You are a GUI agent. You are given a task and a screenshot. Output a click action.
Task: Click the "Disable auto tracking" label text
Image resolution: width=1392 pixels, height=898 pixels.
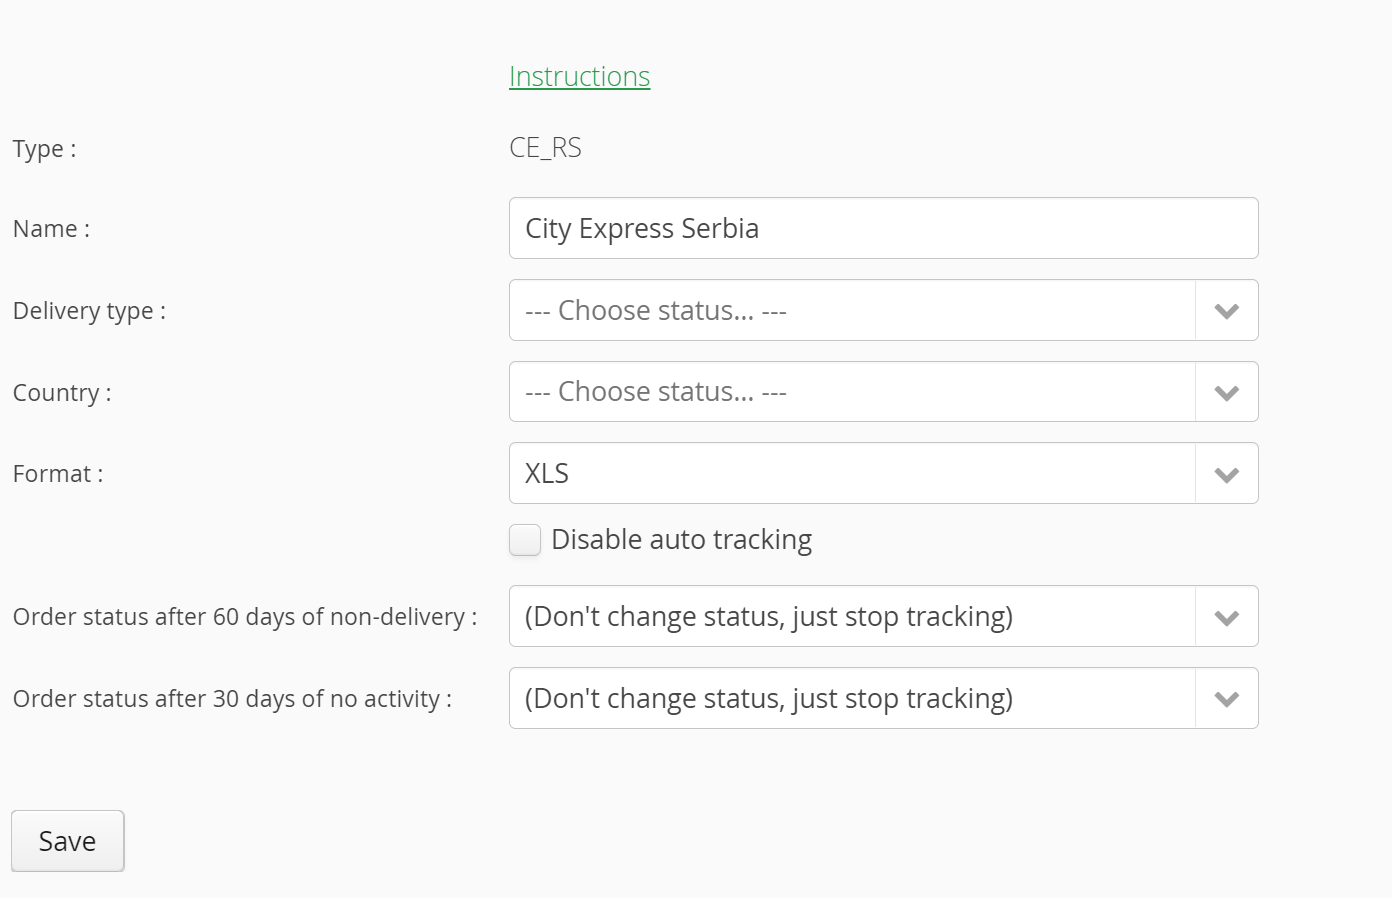tap(681, 540)
